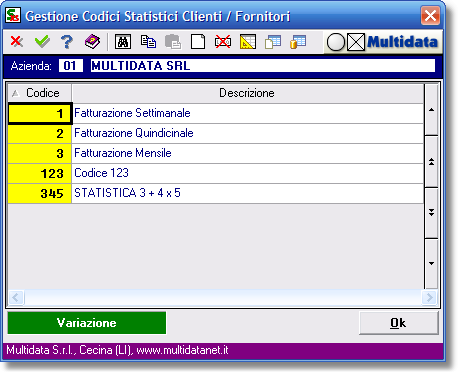Click the Azienda code field 01
The width and height of the screenshot is (458, 374).
point(71,66)
